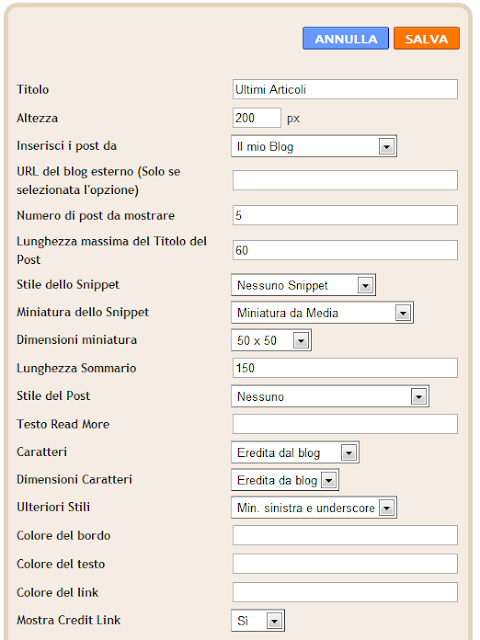Focus the Altezza pixel field
Image resolution: width=480 pixels, height=640 pixels.
pos(257,118)
